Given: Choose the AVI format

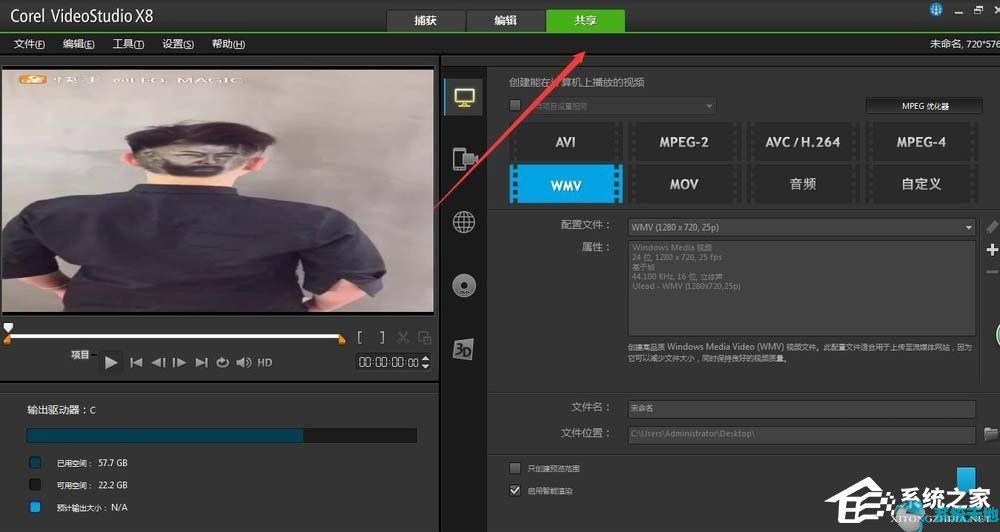Looking at the screenshot, I should pos(565,142).
